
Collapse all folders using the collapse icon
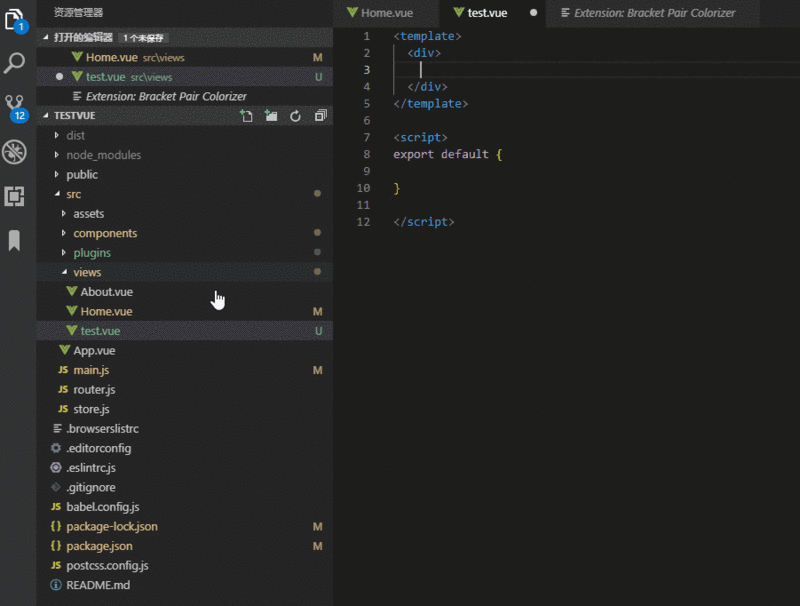click(319, 116)
